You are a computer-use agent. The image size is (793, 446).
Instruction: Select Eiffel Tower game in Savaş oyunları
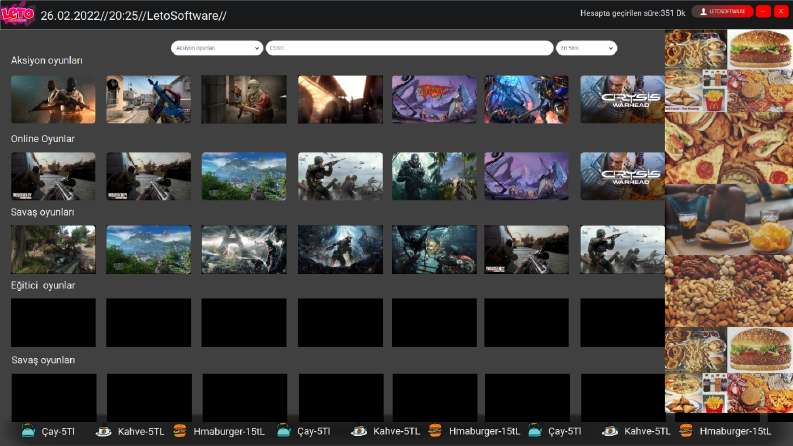click(x=244, y=249)
